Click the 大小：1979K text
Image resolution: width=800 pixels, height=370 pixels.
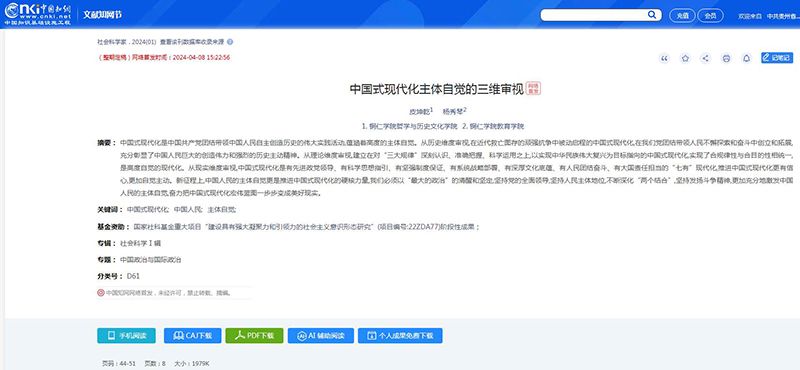[x=192, y=363]
